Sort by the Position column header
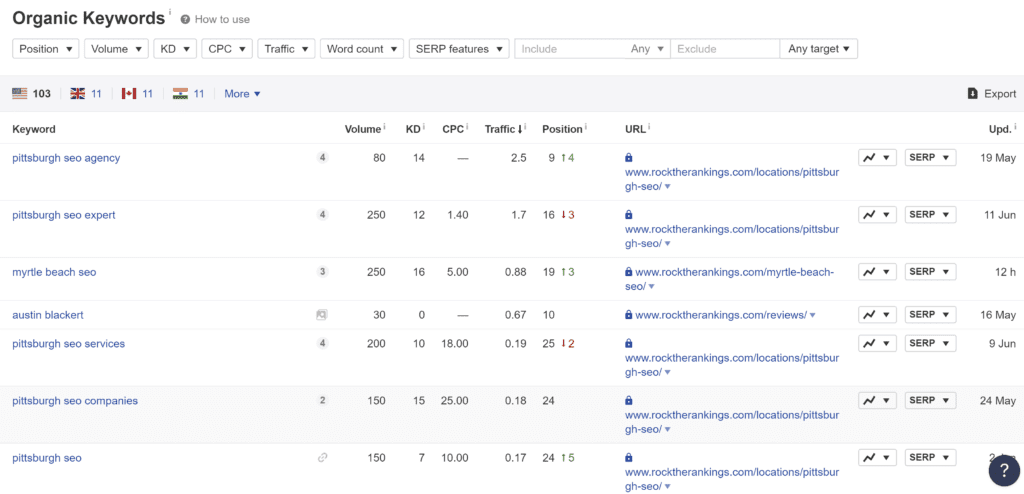 (564, 129)
